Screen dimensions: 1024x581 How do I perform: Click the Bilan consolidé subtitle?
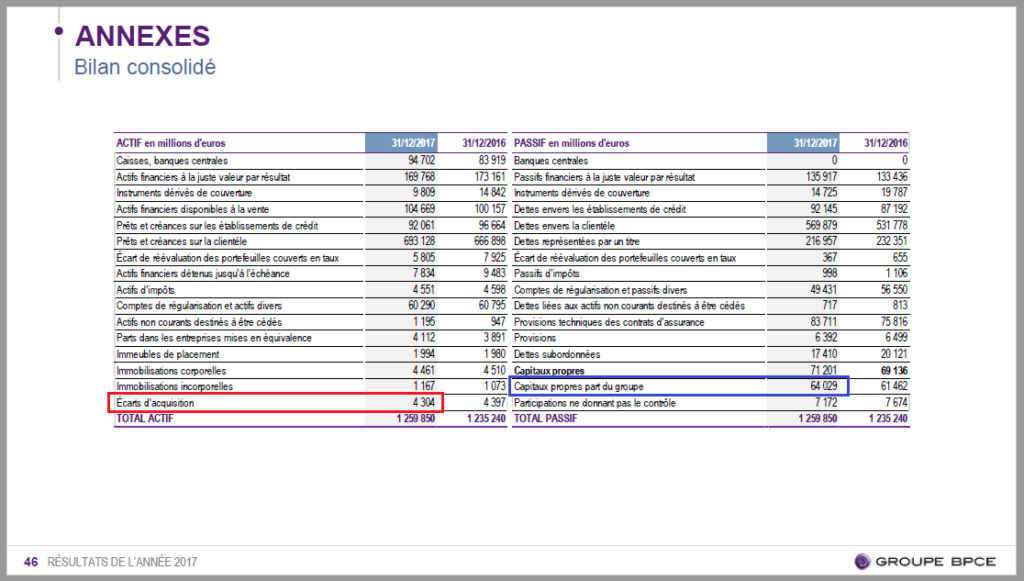[x=145, y=67]
